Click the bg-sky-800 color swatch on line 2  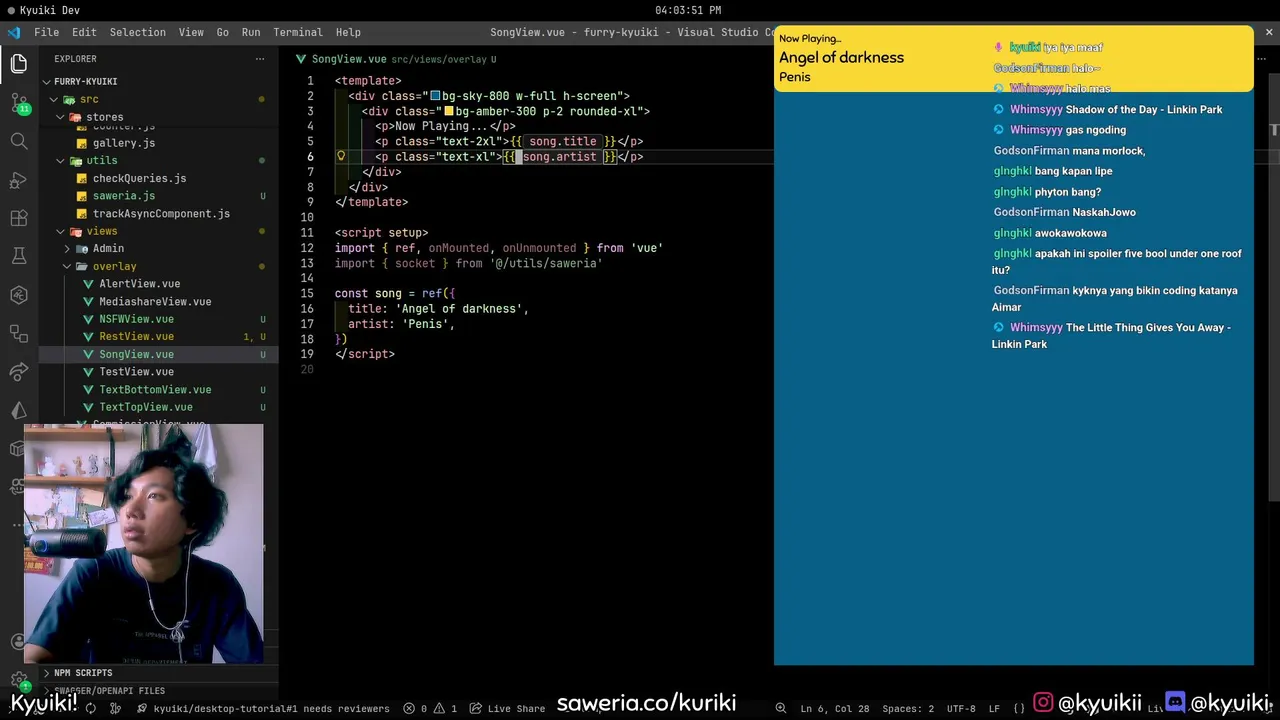click(x=435, y=96)
